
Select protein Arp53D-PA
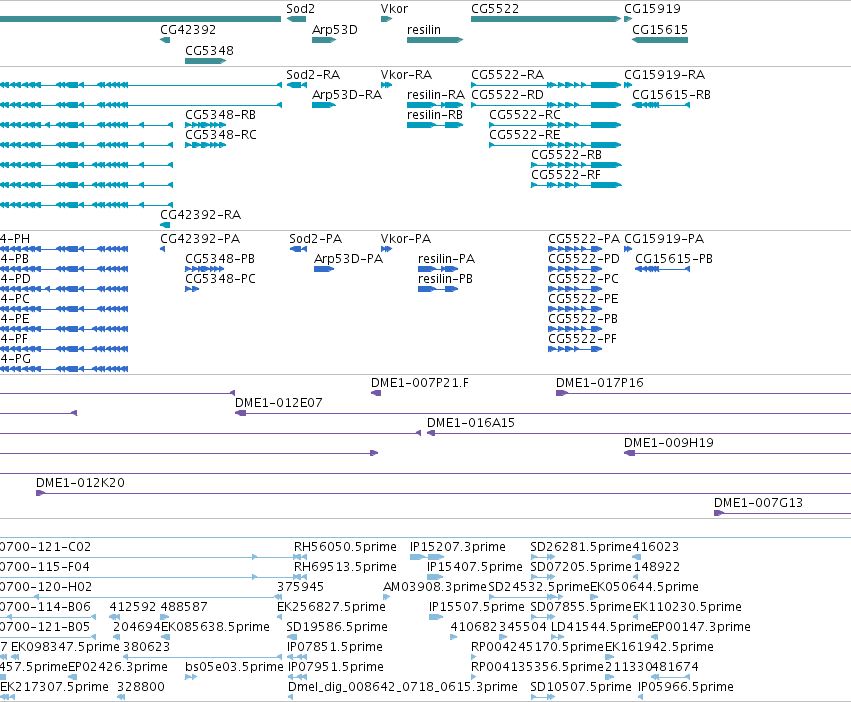tap(348, 259)
